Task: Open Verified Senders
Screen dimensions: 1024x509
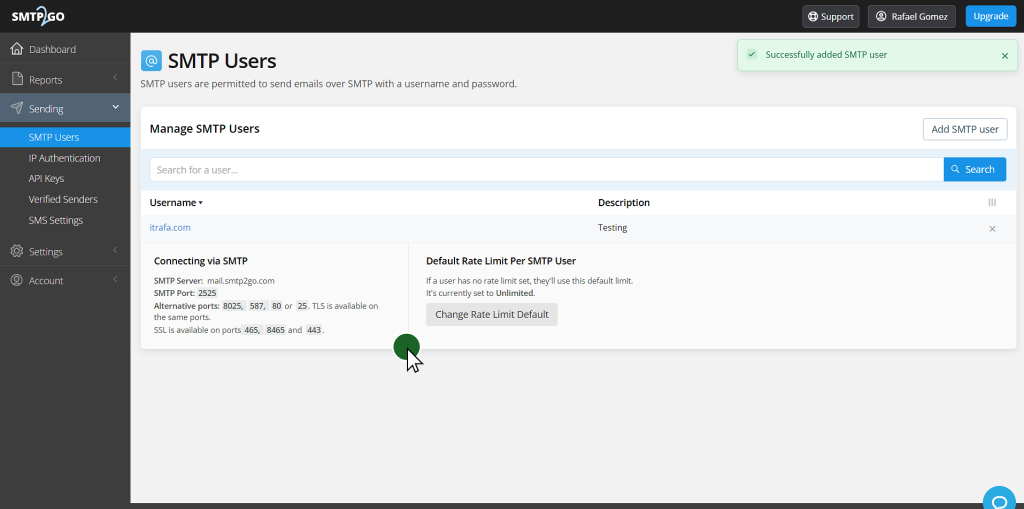Action: pyautogui.click(x=63, y=199)
